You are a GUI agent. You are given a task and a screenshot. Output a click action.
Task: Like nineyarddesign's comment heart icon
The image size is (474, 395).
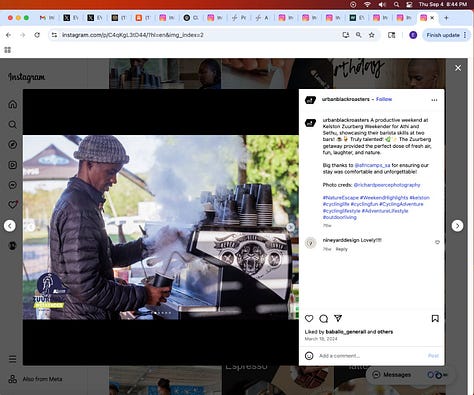point(437,242)
